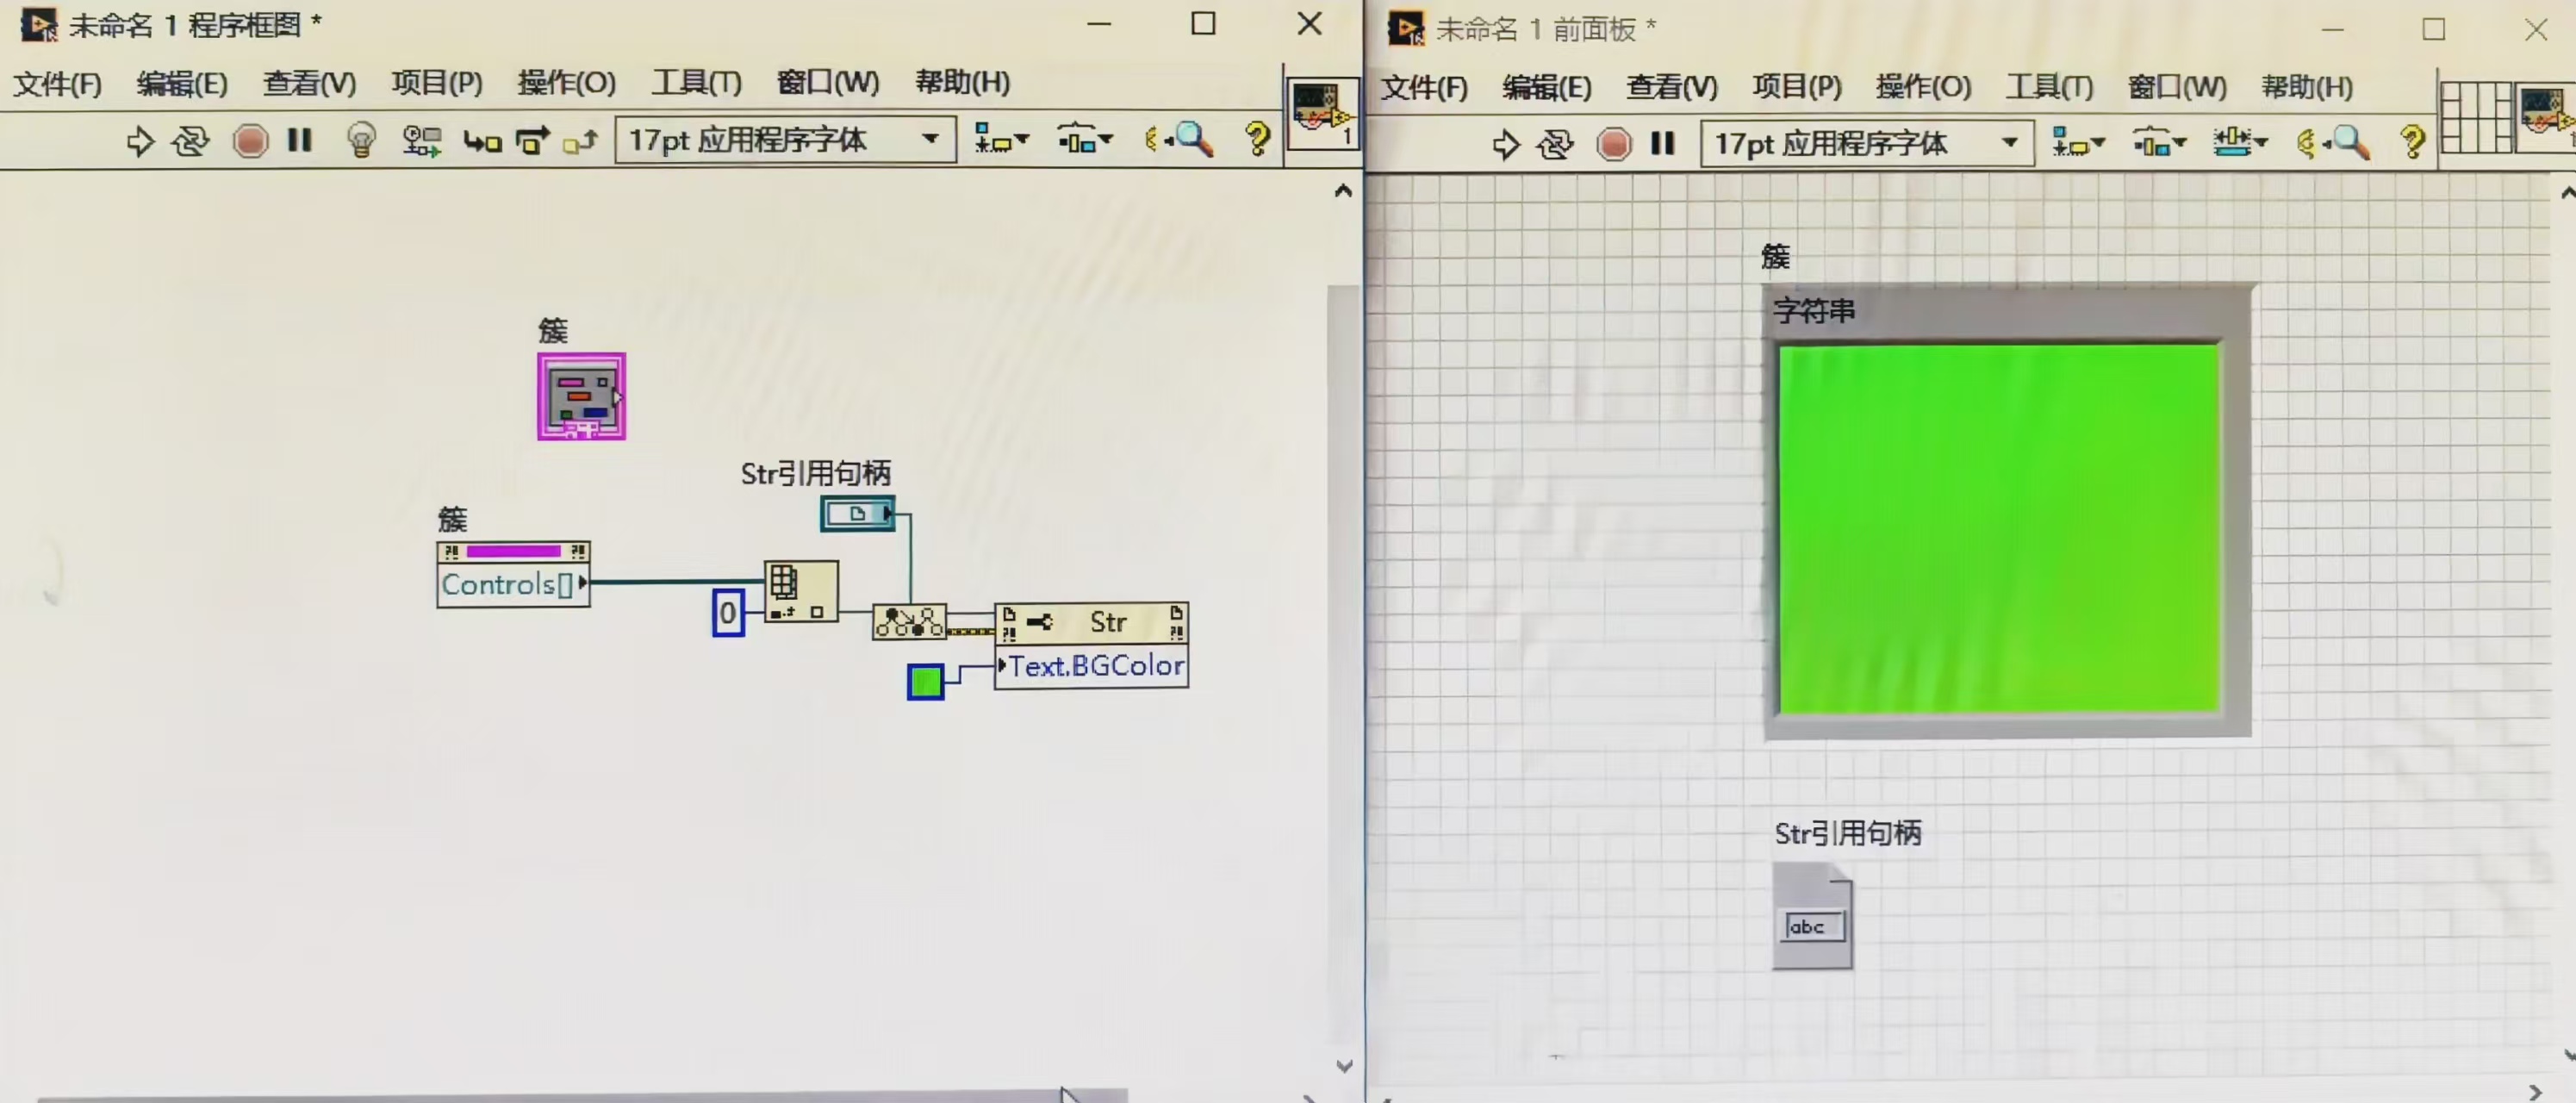Screen dimensions: 2576x1103
Task: Click Step Over debugging icon
Action: 532,141
